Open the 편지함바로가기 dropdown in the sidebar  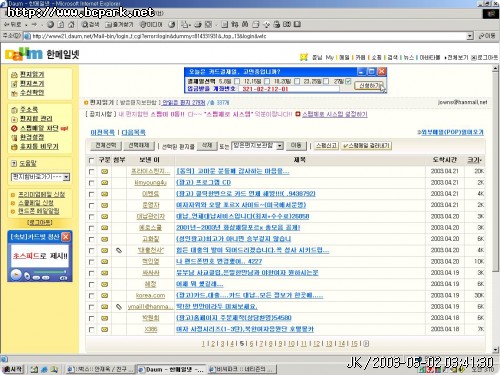pyautogui.click(x=66, y=177)
